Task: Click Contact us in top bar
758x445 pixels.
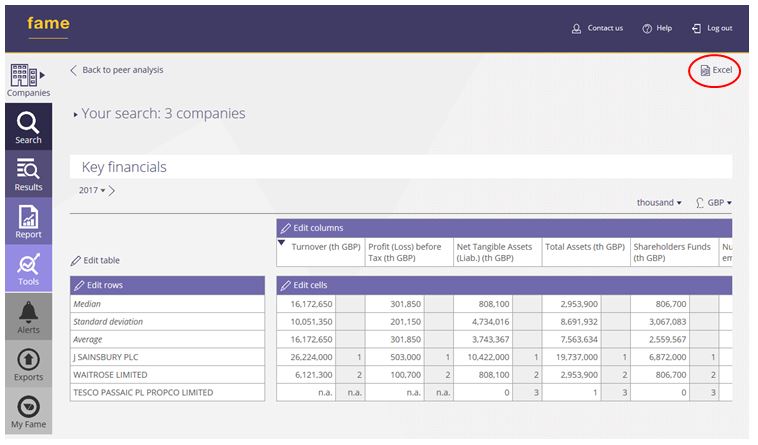Action: (597, 28)
